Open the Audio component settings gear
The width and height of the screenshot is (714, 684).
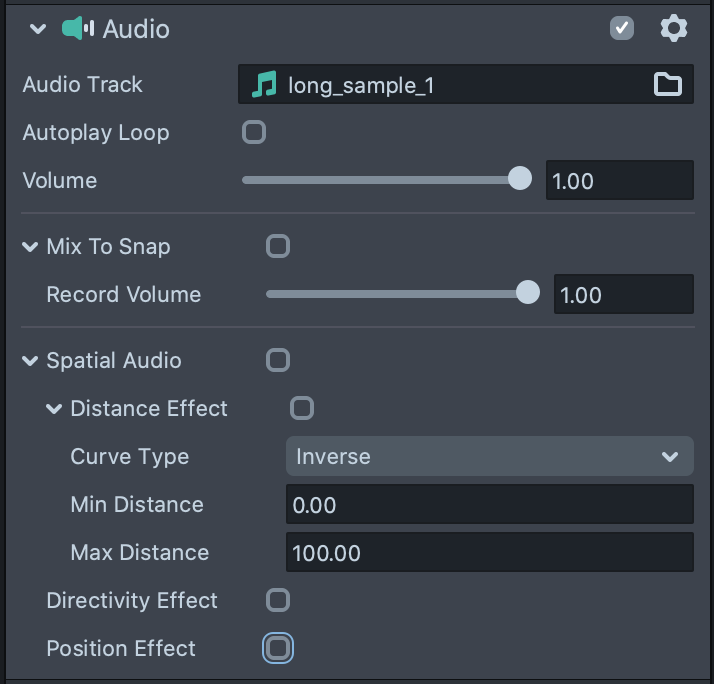pyautogui.click(x=674, y=29)
